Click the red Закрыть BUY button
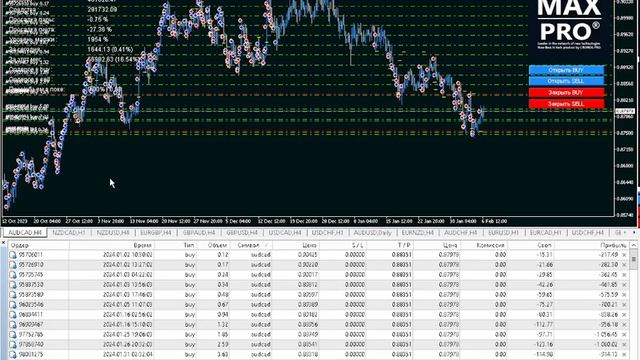Screen dimensions: 640x360 pyautogui.click(x=566, y=93)
